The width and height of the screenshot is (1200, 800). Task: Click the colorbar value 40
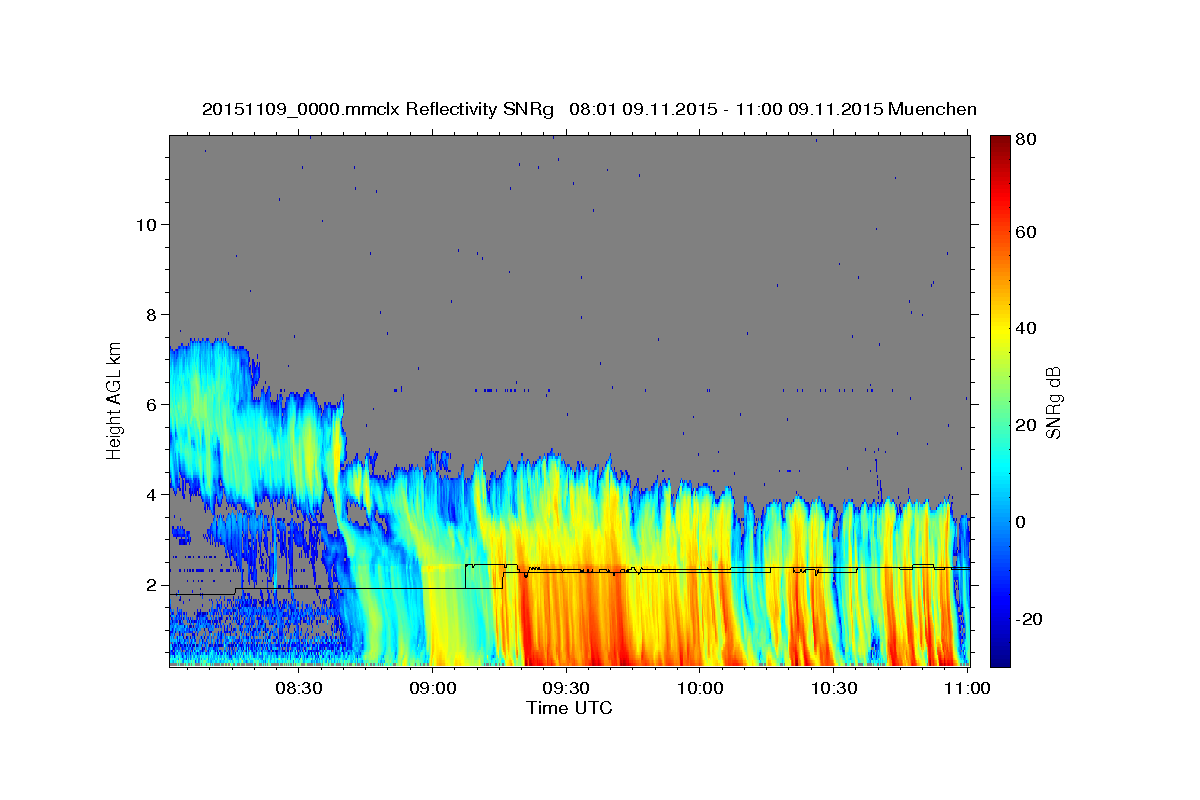1025,328
